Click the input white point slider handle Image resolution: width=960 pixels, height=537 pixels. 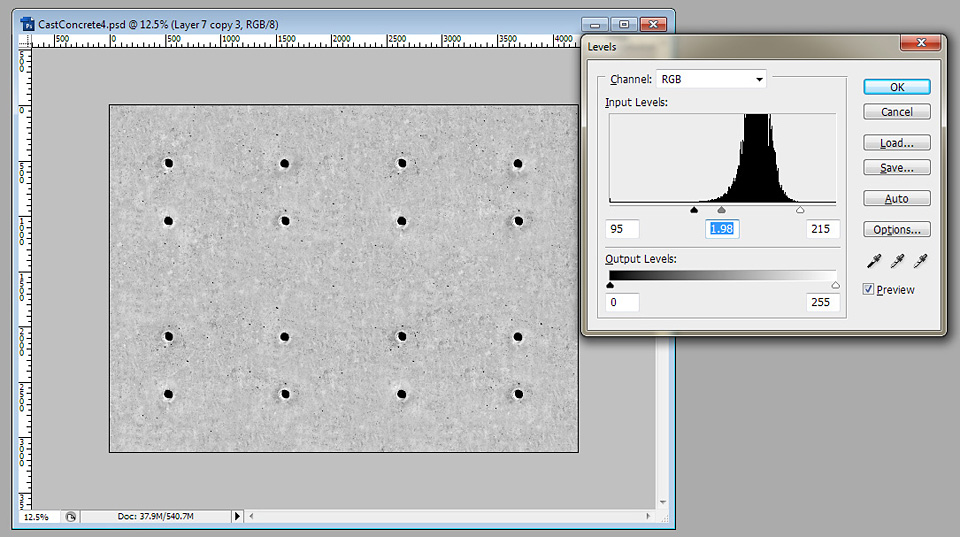point(799,211)
